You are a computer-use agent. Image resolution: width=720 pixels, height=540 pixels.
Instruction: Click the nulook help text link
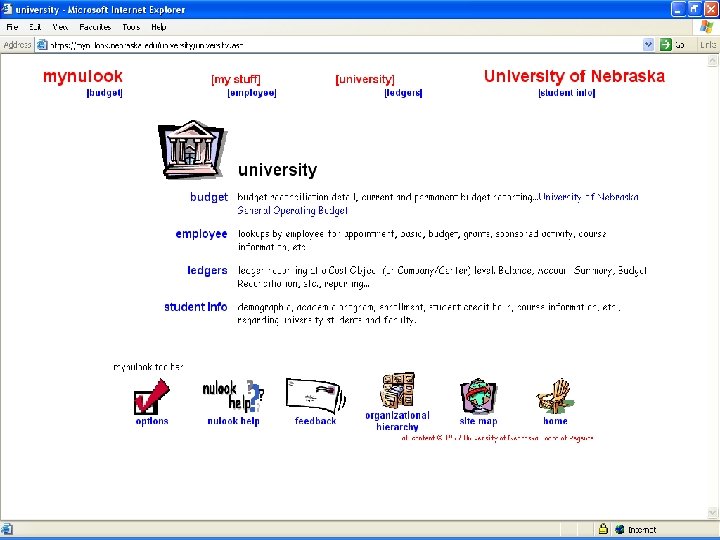[x=233, y=421]
